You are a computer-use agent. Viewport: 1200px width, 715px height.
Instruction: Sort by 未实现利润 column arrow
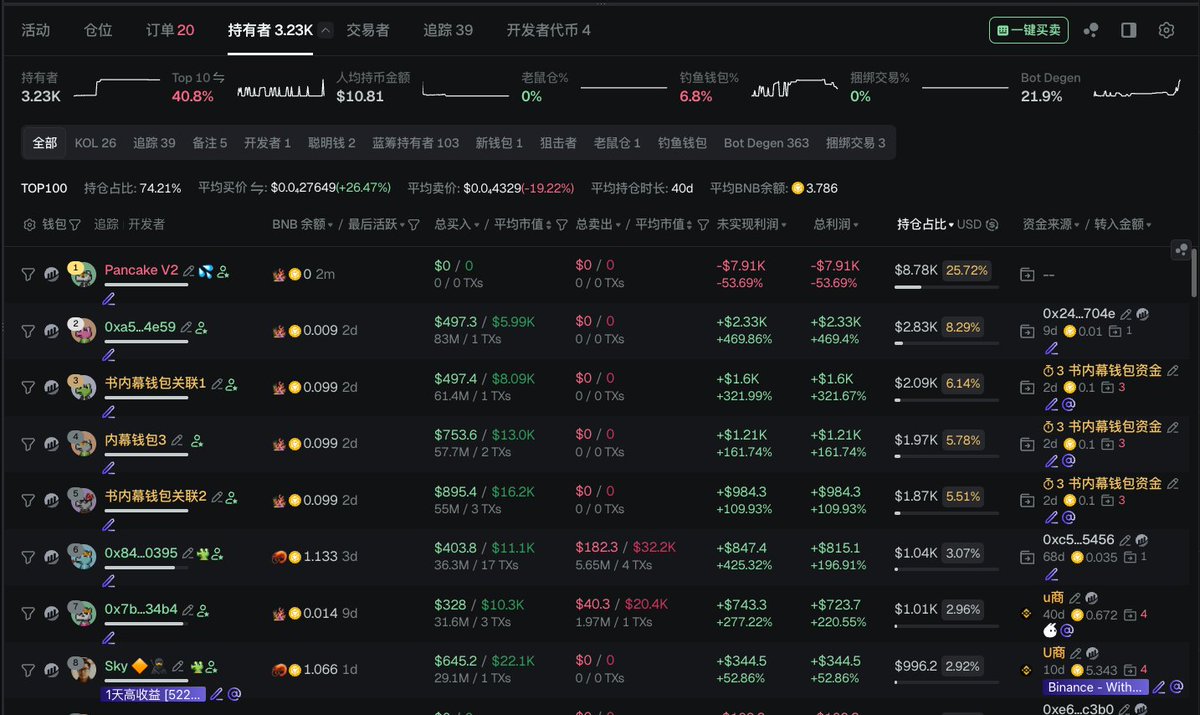coord(784,225)
